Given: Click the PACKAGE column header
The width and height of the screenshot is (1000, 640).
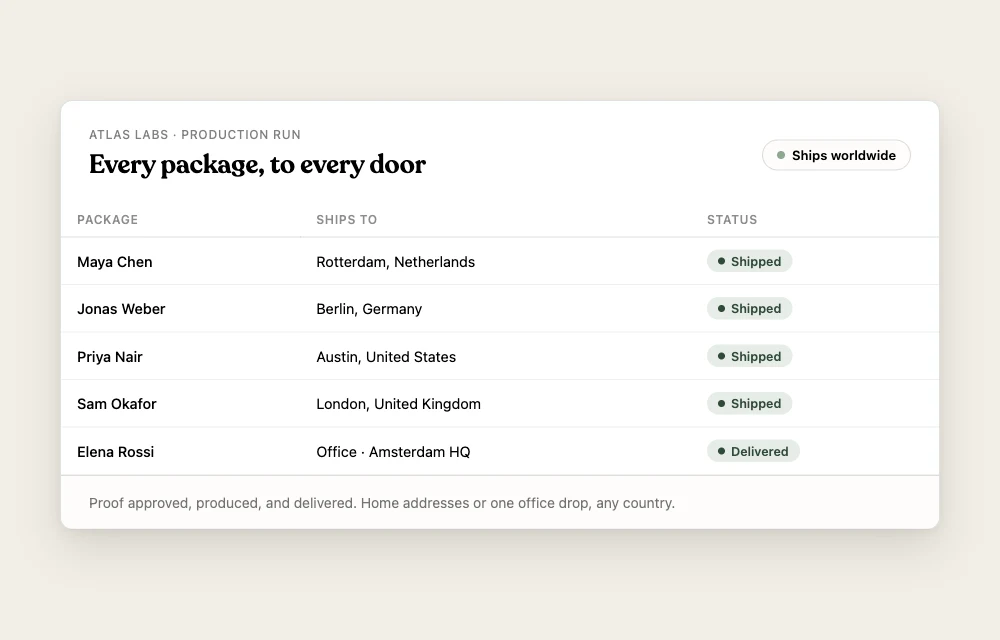Looking at the screenshot, I should pyautogui.click(x=107, y=220).
